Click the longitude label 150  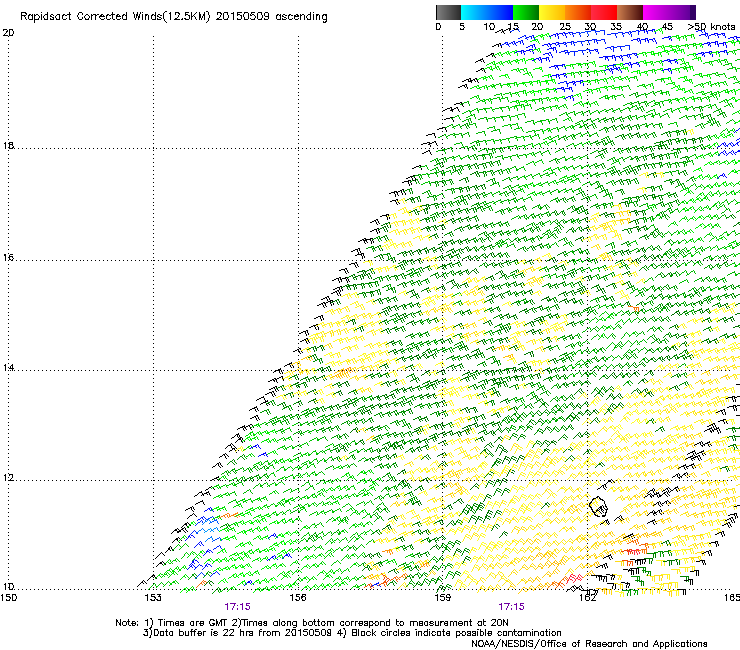pyautogui.click(x=9, y=598)
